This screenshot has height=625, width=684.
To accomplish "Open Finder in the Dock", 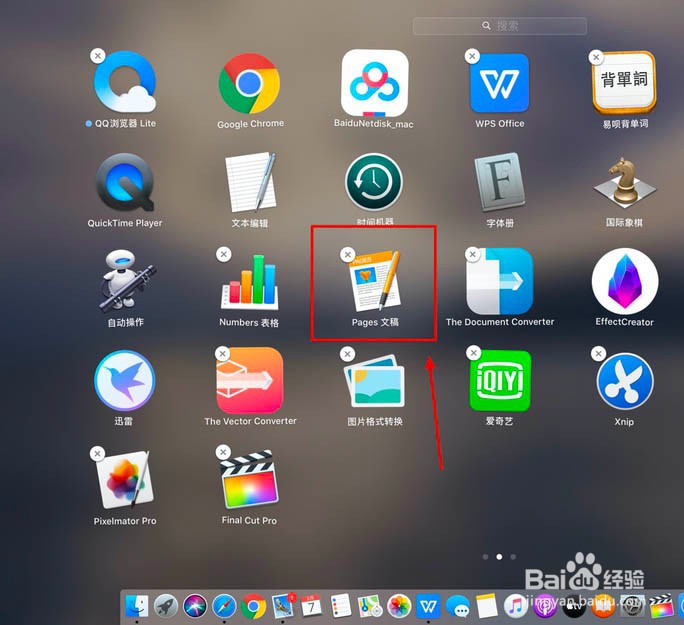I will tap(137, 606).
